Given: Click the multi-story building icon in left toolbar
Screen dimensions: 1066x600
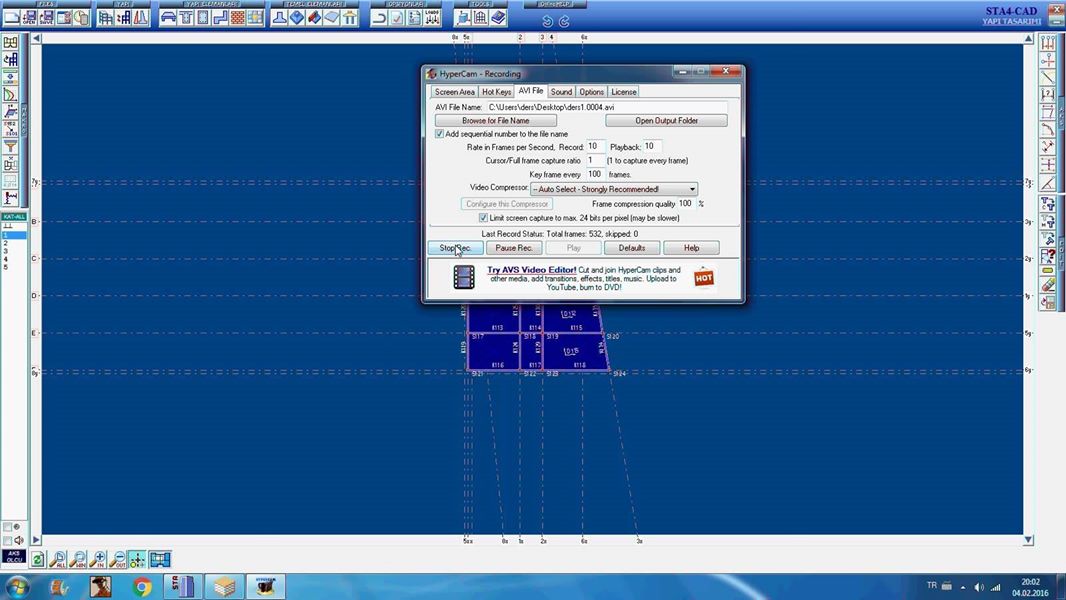Looking at the screenshot, I should click(x=11, y=60).
